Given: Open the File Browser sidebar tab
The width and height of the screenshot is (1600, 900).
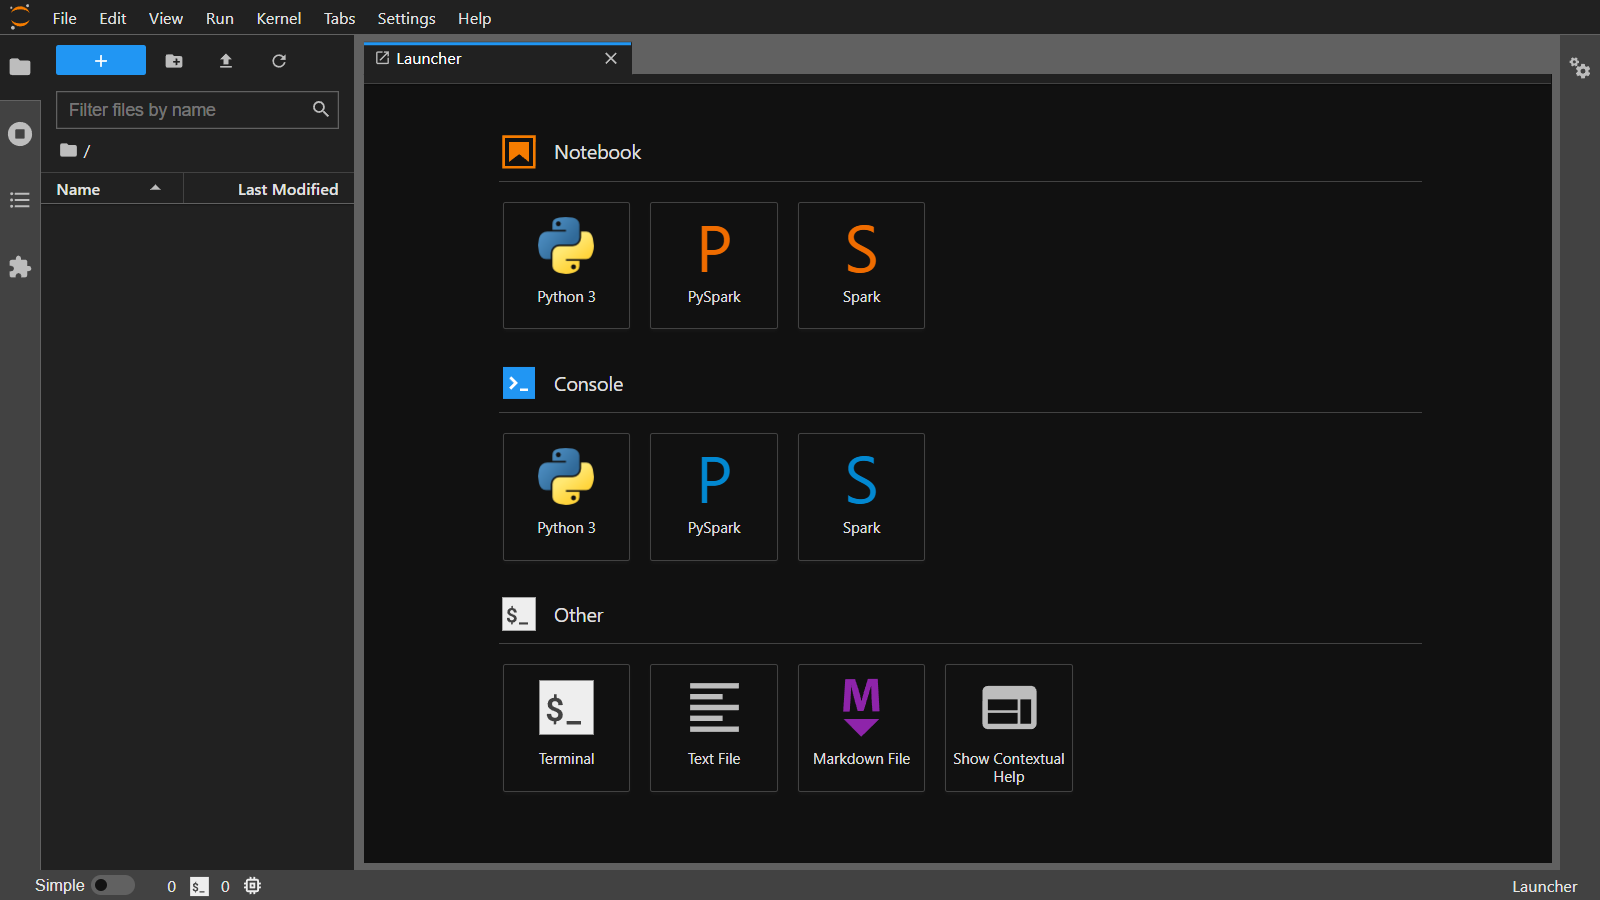Looking at the screenshot, I should [x=20, y=67].
